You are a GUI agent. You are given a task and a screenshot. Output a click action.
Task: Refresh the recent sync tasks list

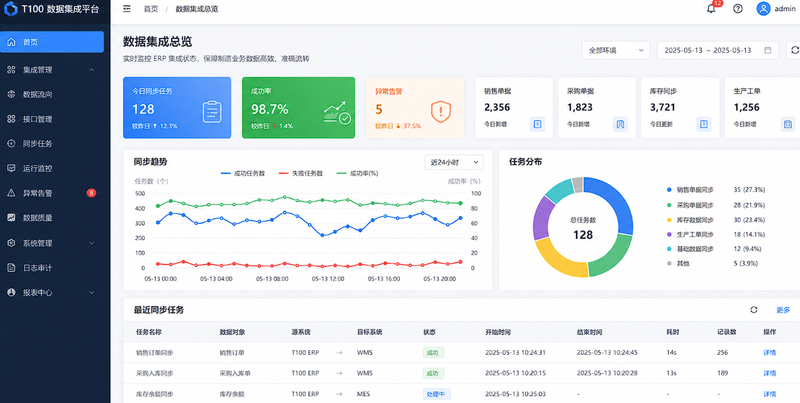point(754,310)
